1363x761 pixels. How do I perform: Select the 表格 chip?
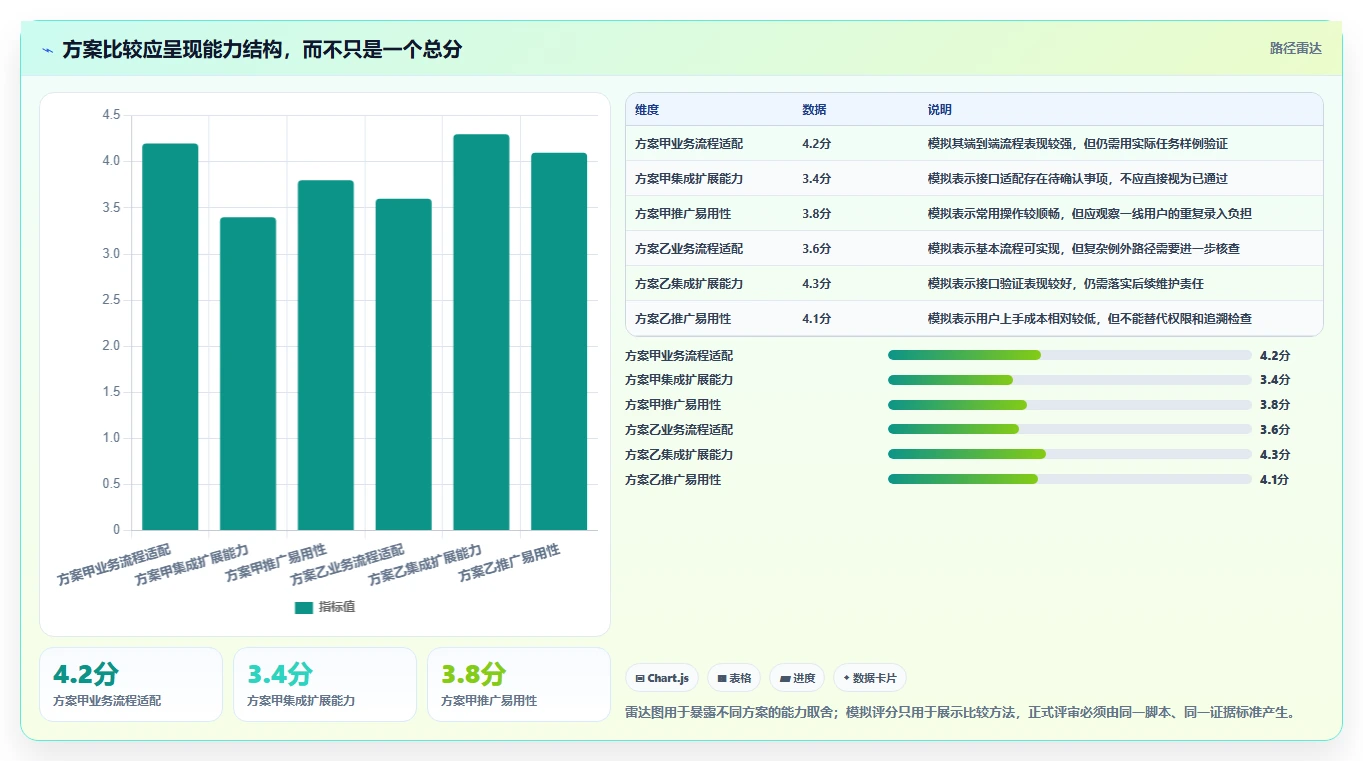pos(734,678)
